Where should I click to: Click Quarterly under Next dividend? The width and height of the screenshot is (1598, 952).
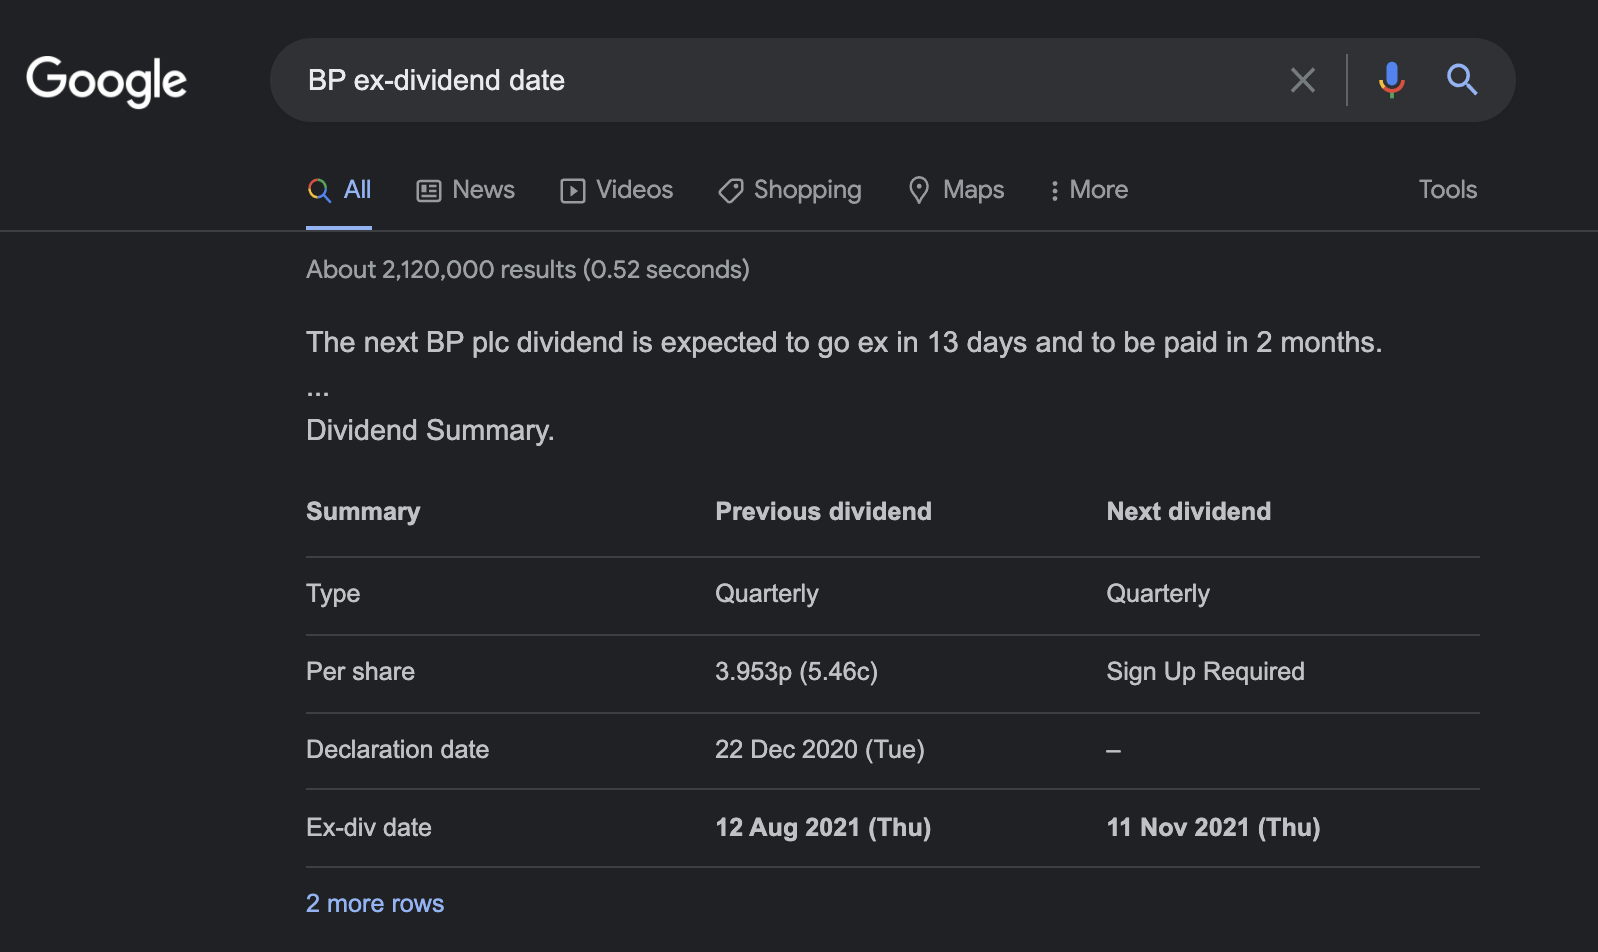tap(1158, 594)
